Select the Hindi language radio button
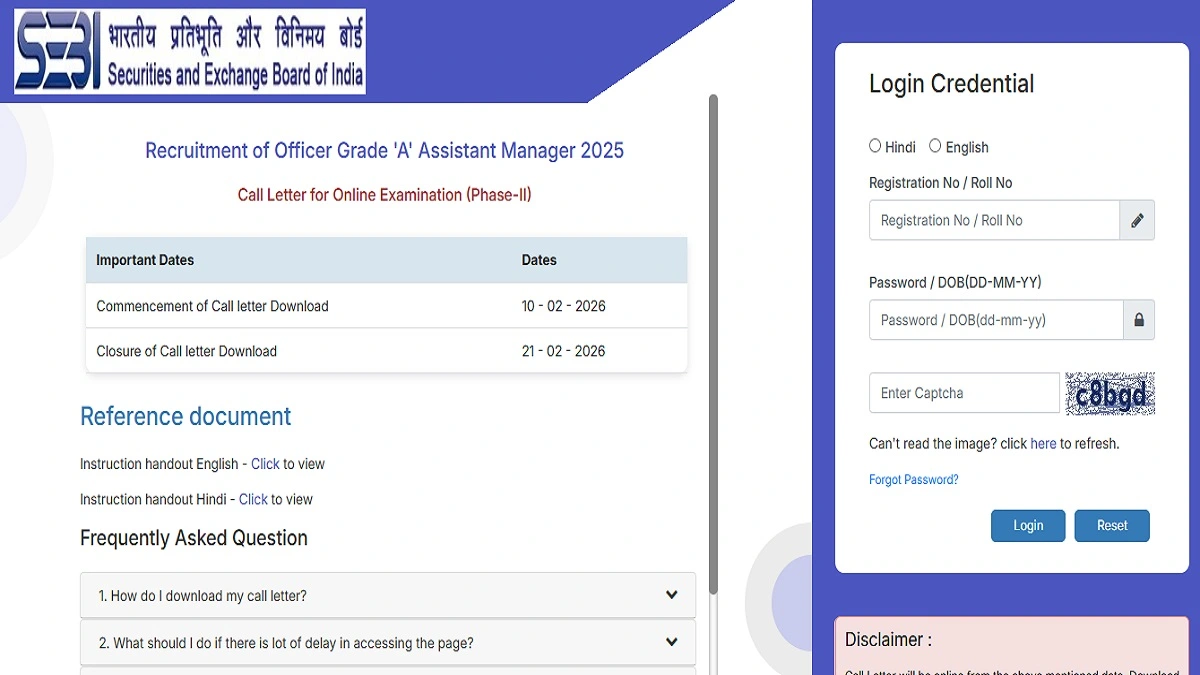The image size is (1200, 675). (x=873, y=145)
